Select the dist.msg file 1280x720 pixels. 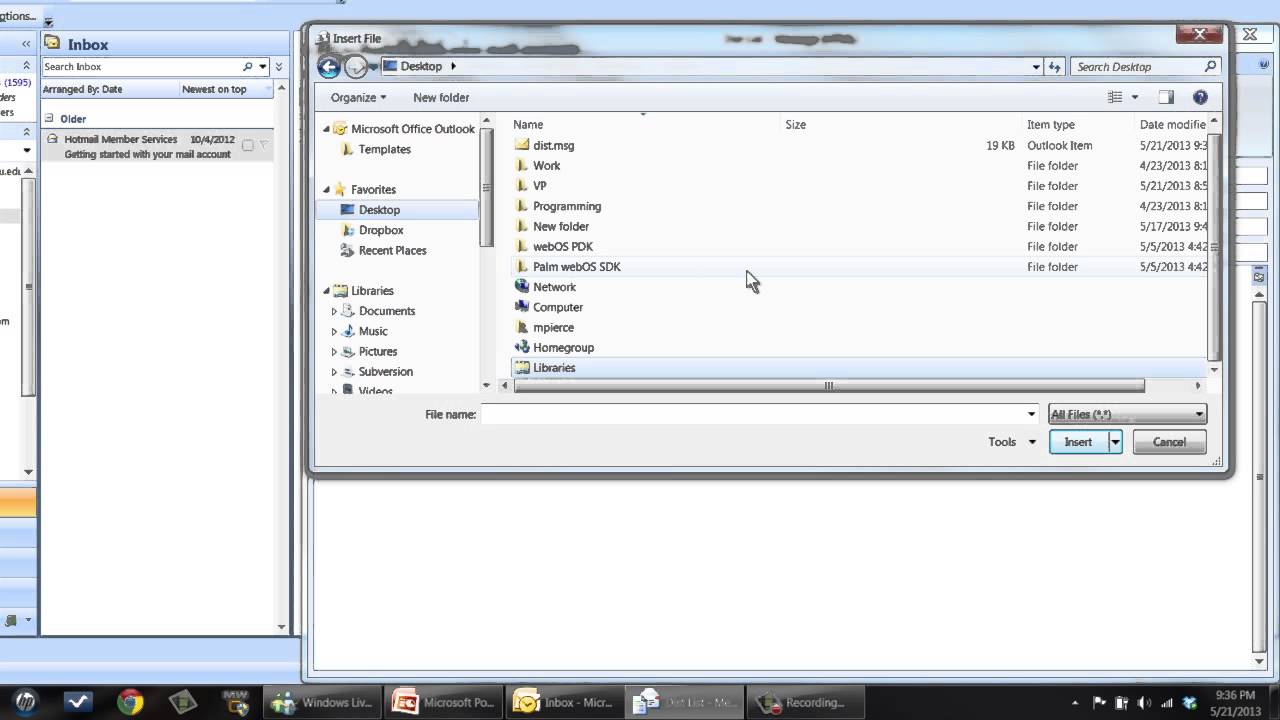(553, 145)
